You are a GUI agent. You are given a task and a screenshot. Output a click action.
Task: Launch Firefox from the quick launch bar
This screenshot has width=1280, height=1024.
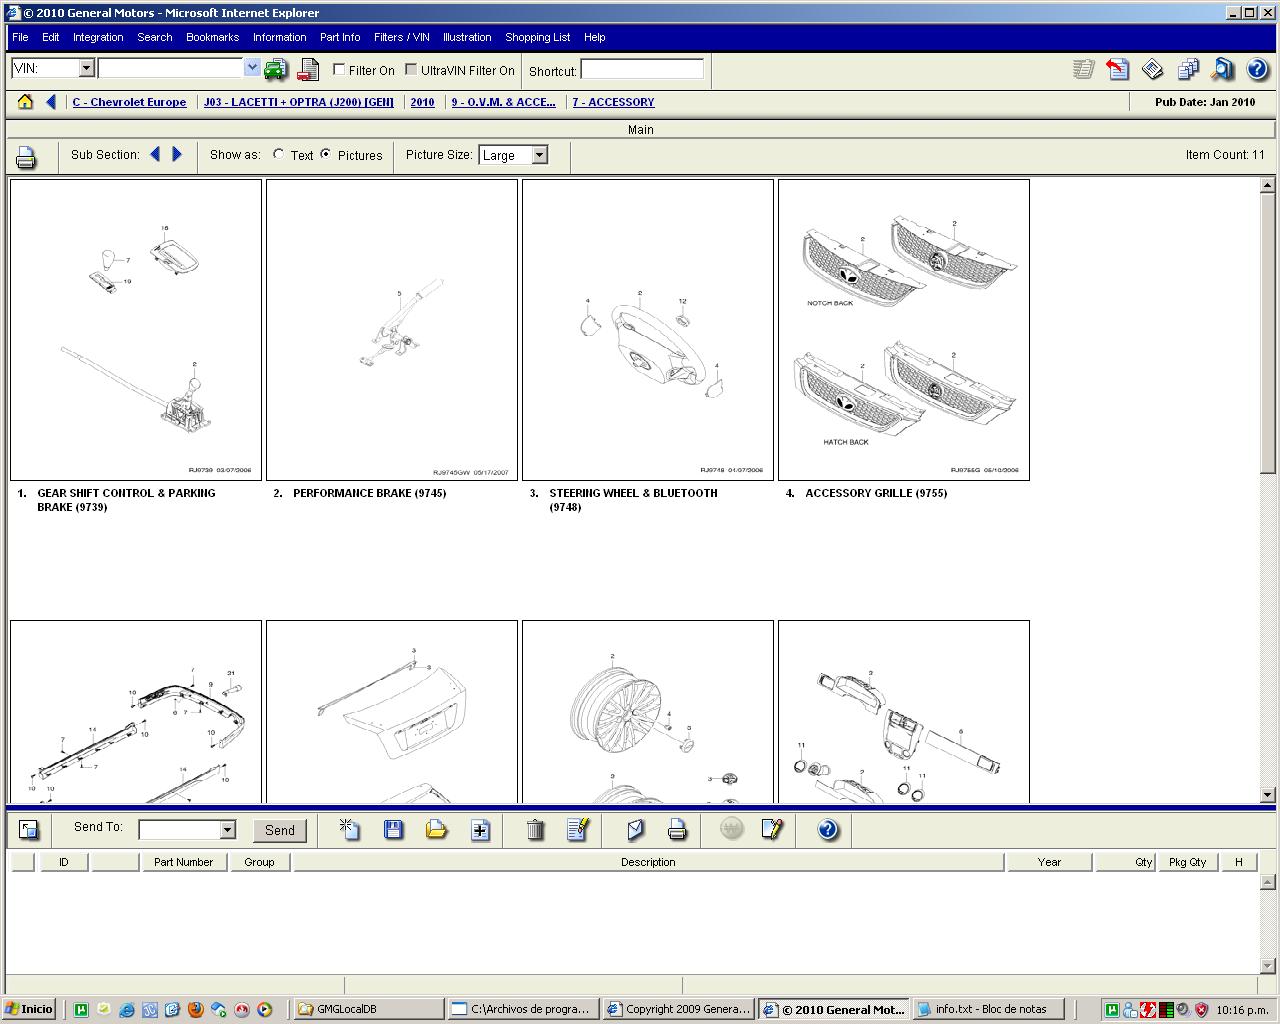[196, 1009]
